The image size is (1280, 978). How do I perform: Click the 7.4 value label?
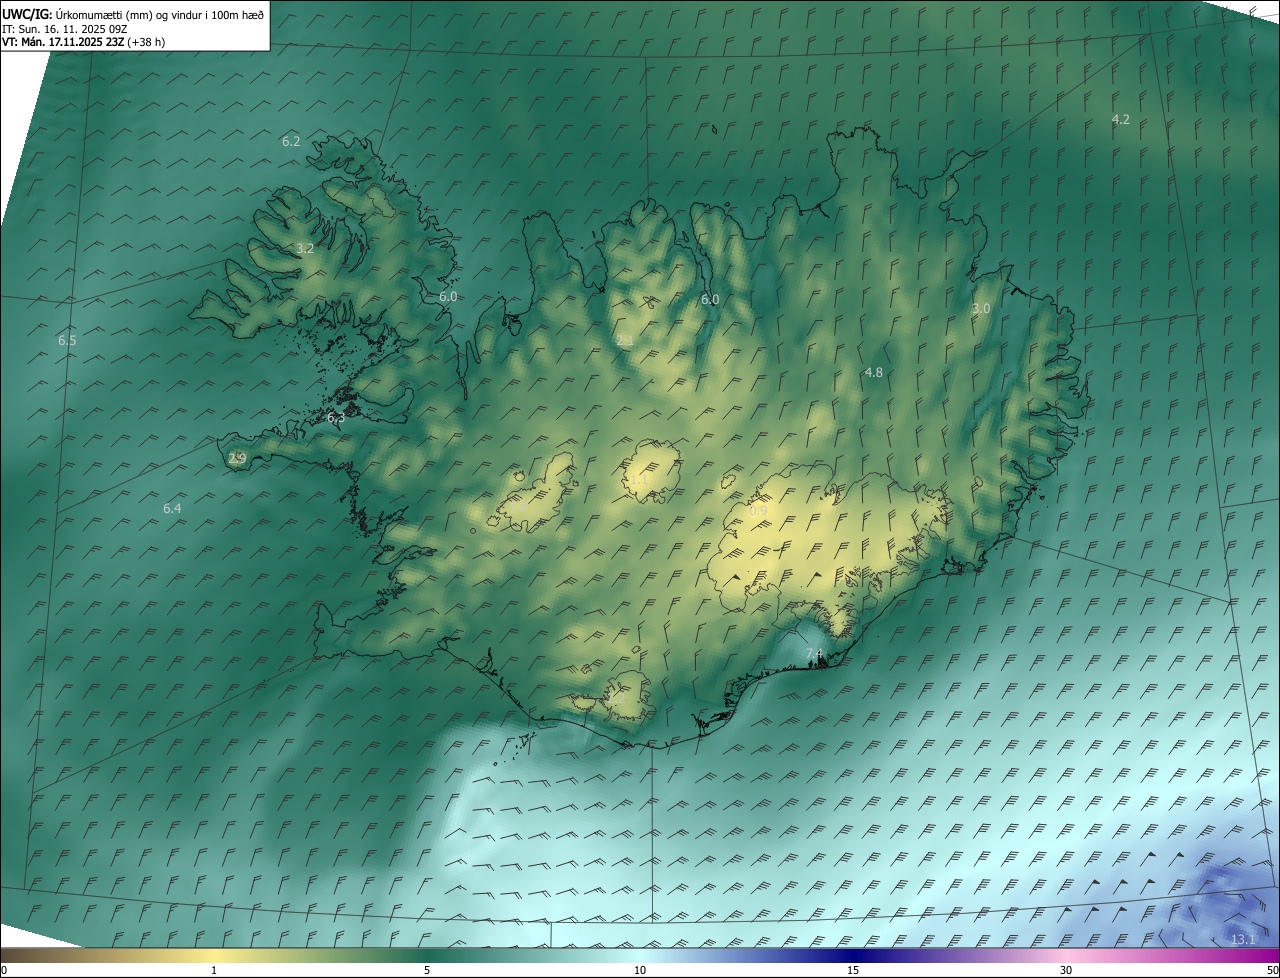815,654
